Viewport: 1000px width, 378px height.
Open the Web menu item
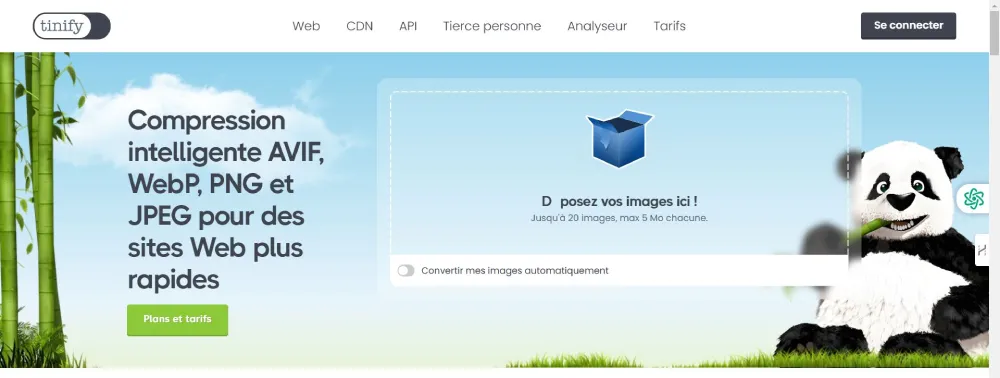[306, 26]
